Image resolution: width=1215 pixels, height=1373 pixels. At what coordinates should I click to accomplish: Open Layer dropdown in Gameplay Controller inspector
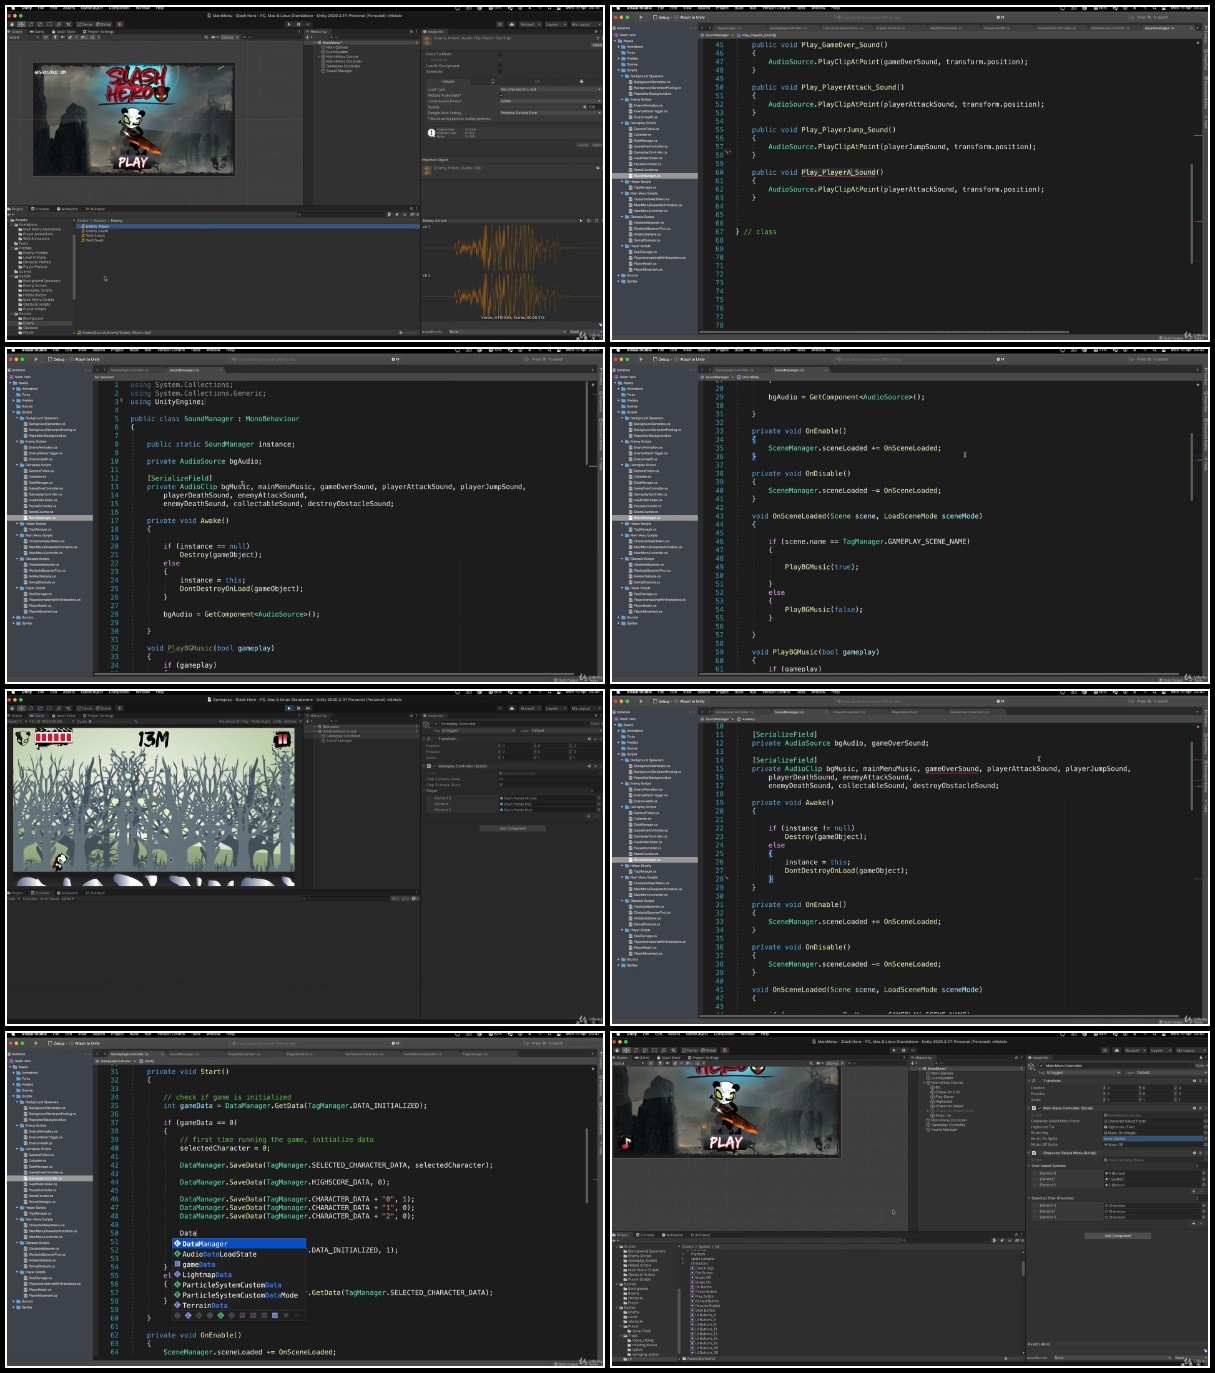click(565, 730)
